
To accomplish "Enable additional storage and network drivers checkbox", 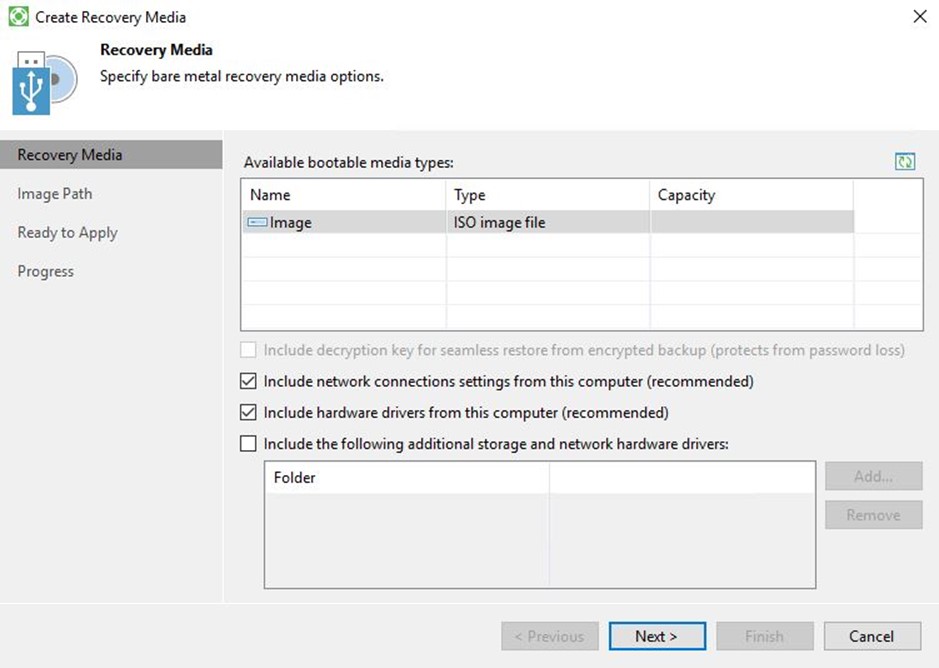I will (248, 443).
